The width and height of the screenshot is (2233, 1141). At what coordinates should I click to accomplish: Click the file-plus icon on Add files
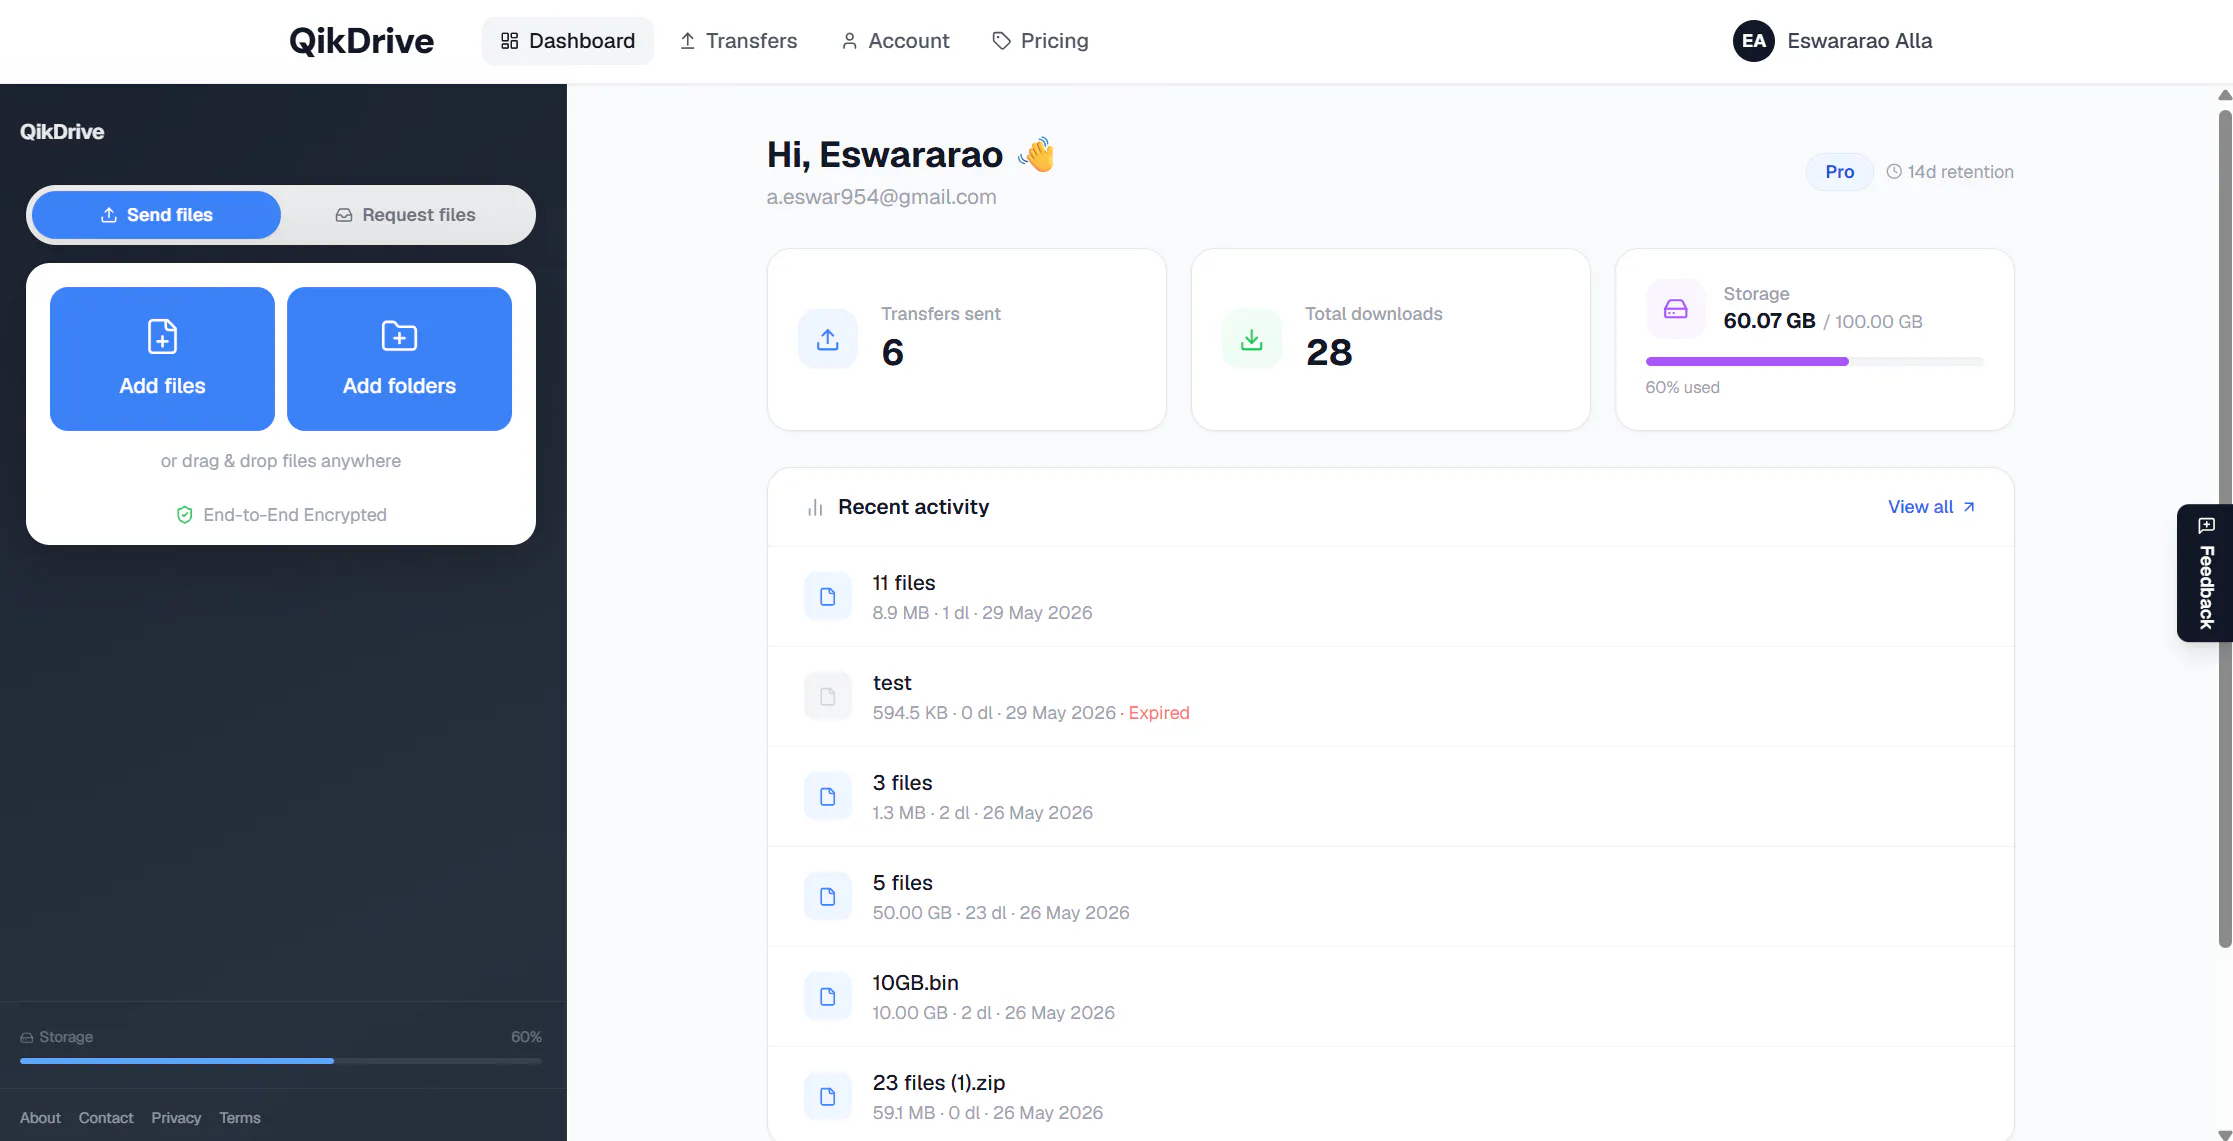(x=162, y=337)
